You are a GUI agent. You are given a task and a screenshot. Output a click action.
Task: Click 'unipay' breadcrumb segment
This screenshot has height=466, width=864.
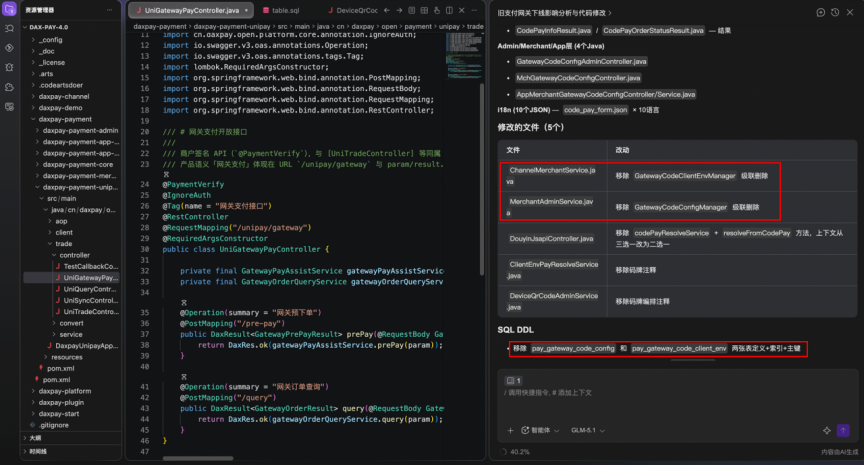coord(450,26)
